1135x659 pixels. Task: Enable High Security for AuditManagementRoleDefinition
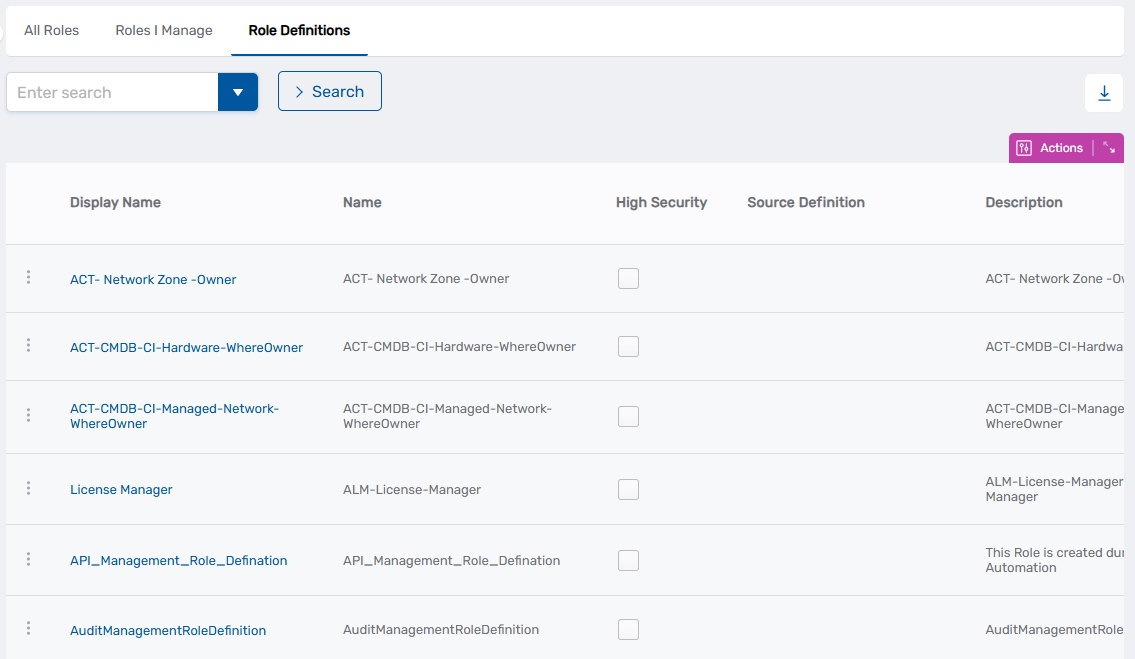[628, 629]
